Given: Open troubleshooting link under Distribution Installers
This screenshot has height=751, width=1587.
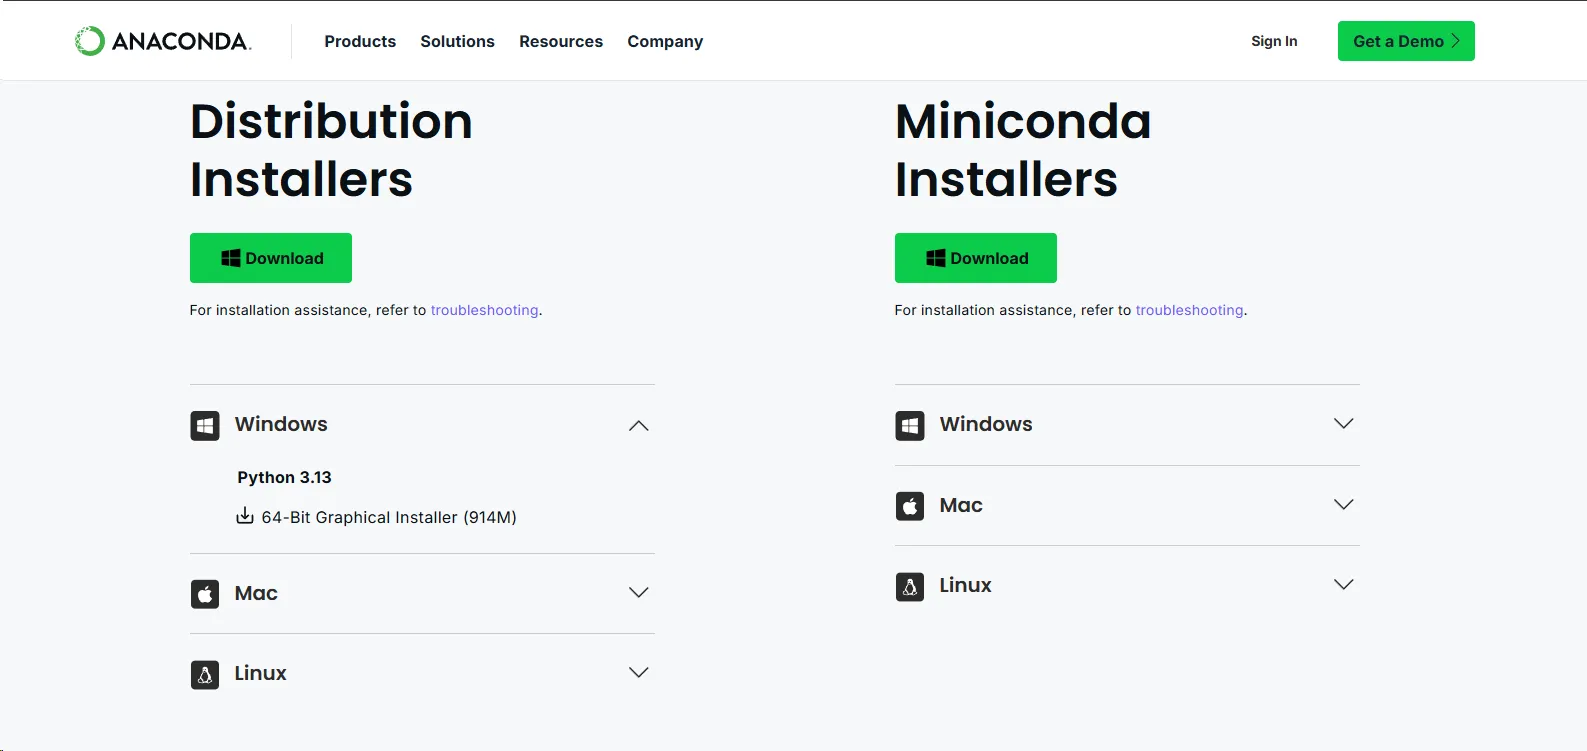Looking at the screenshot, I should tap(484, 310).
